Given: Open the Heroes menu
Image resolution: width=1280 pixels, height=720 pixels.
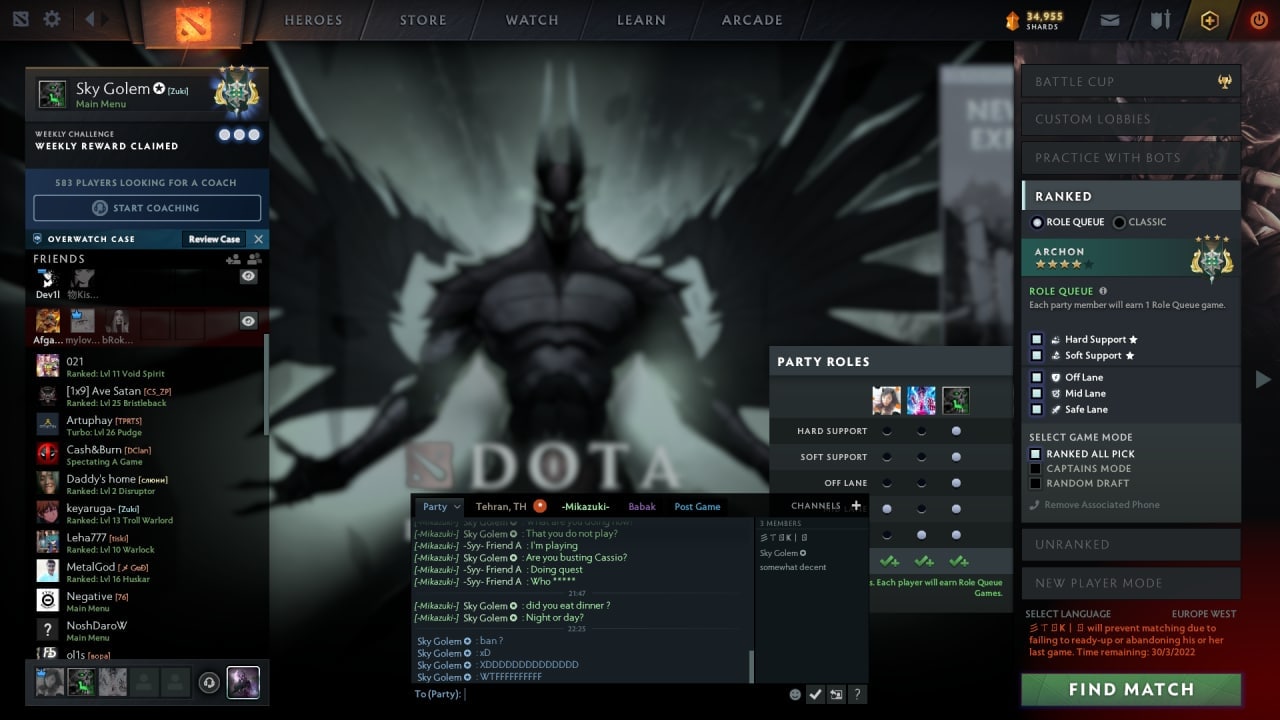Looking at the screenshot, I should click(x=313, y=20).
